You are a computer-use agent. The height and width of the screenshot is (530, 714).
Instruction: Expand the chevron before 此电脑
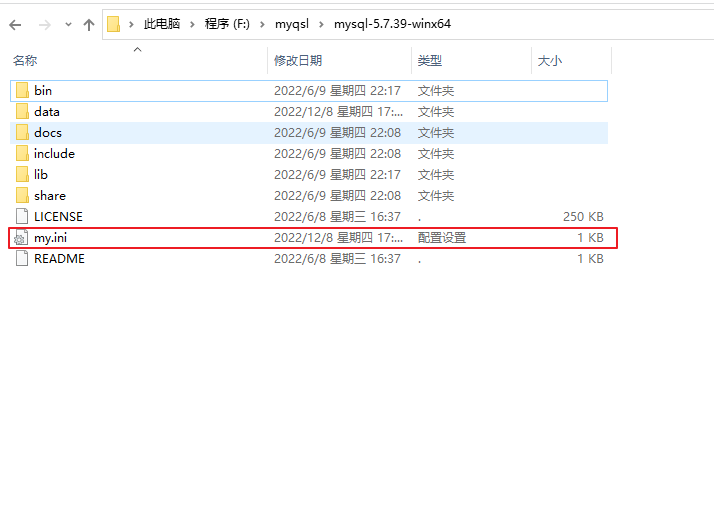tap(131, 24)
